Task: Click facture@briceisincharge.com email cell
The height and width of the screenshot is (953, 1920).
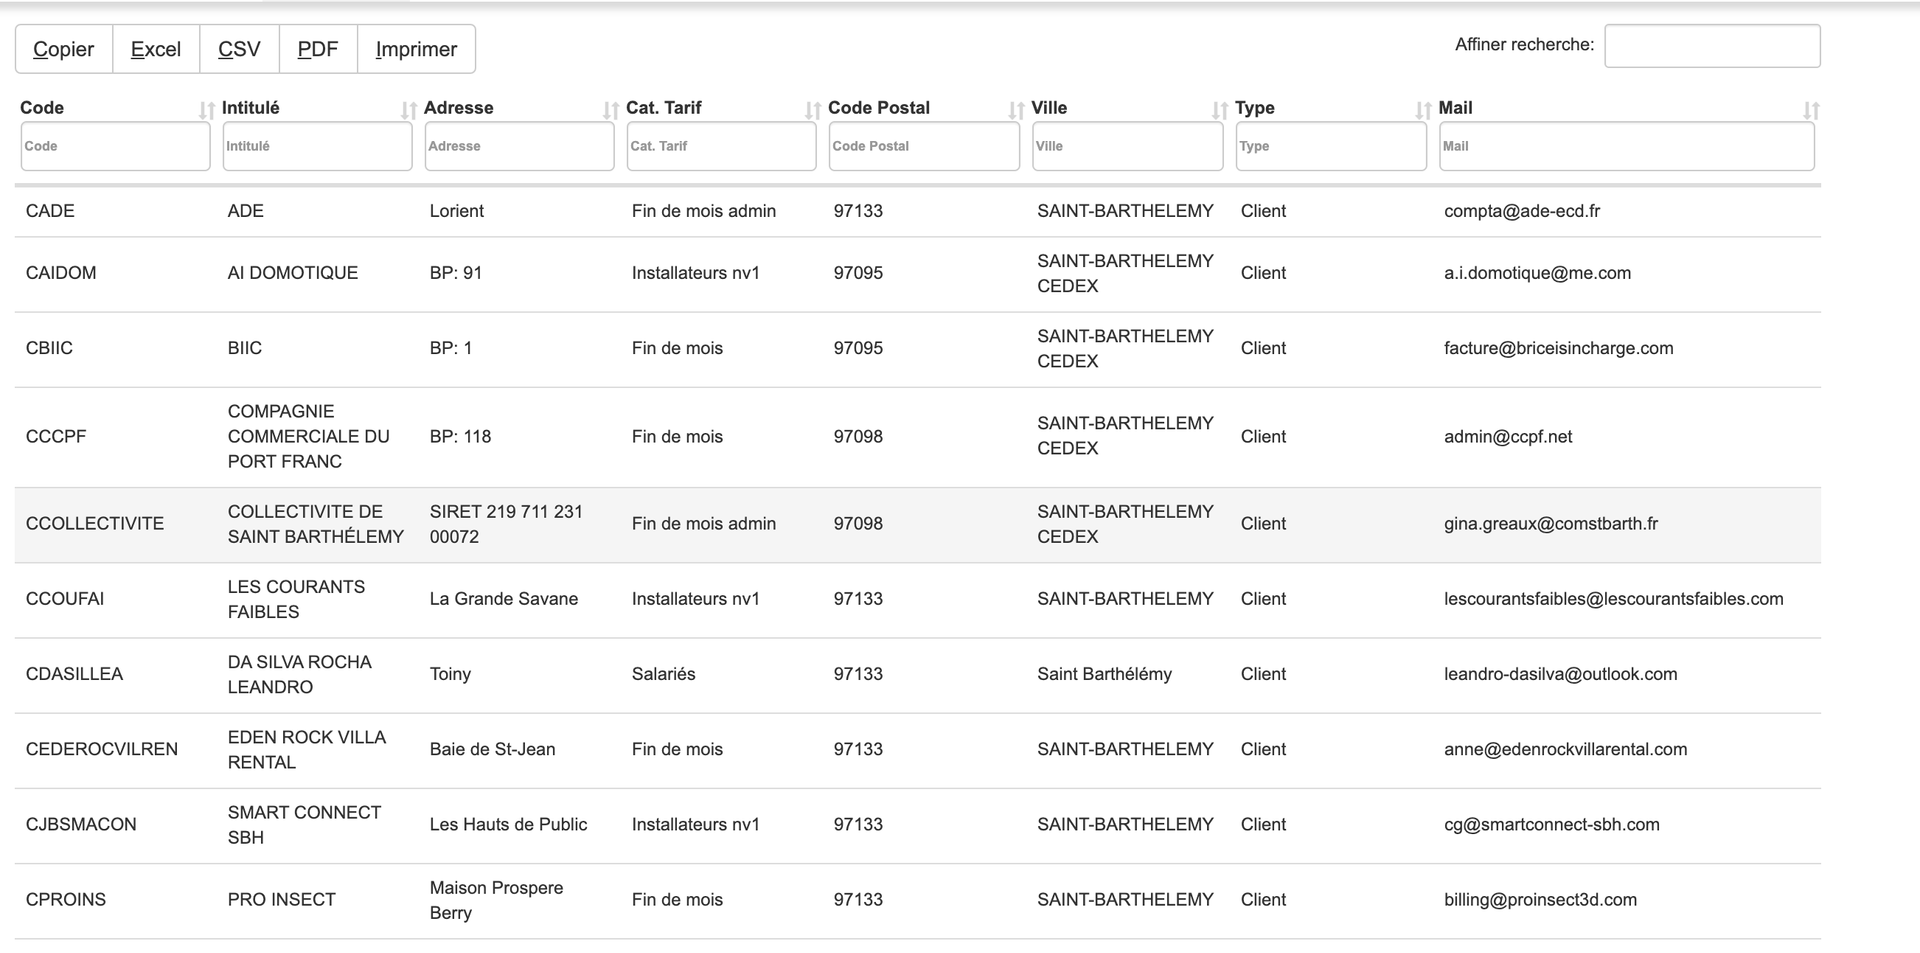Action: click(1559, 348)
